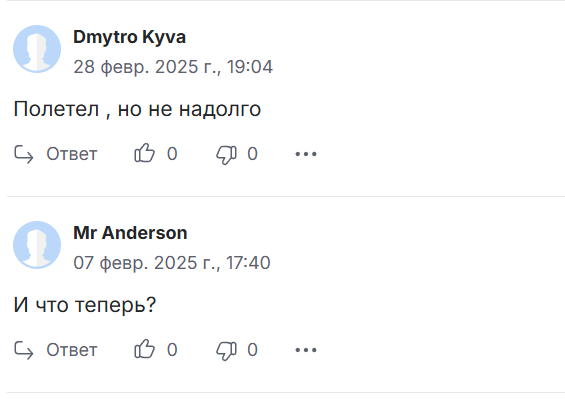Open Mr Anderson username link

point(130,233)
